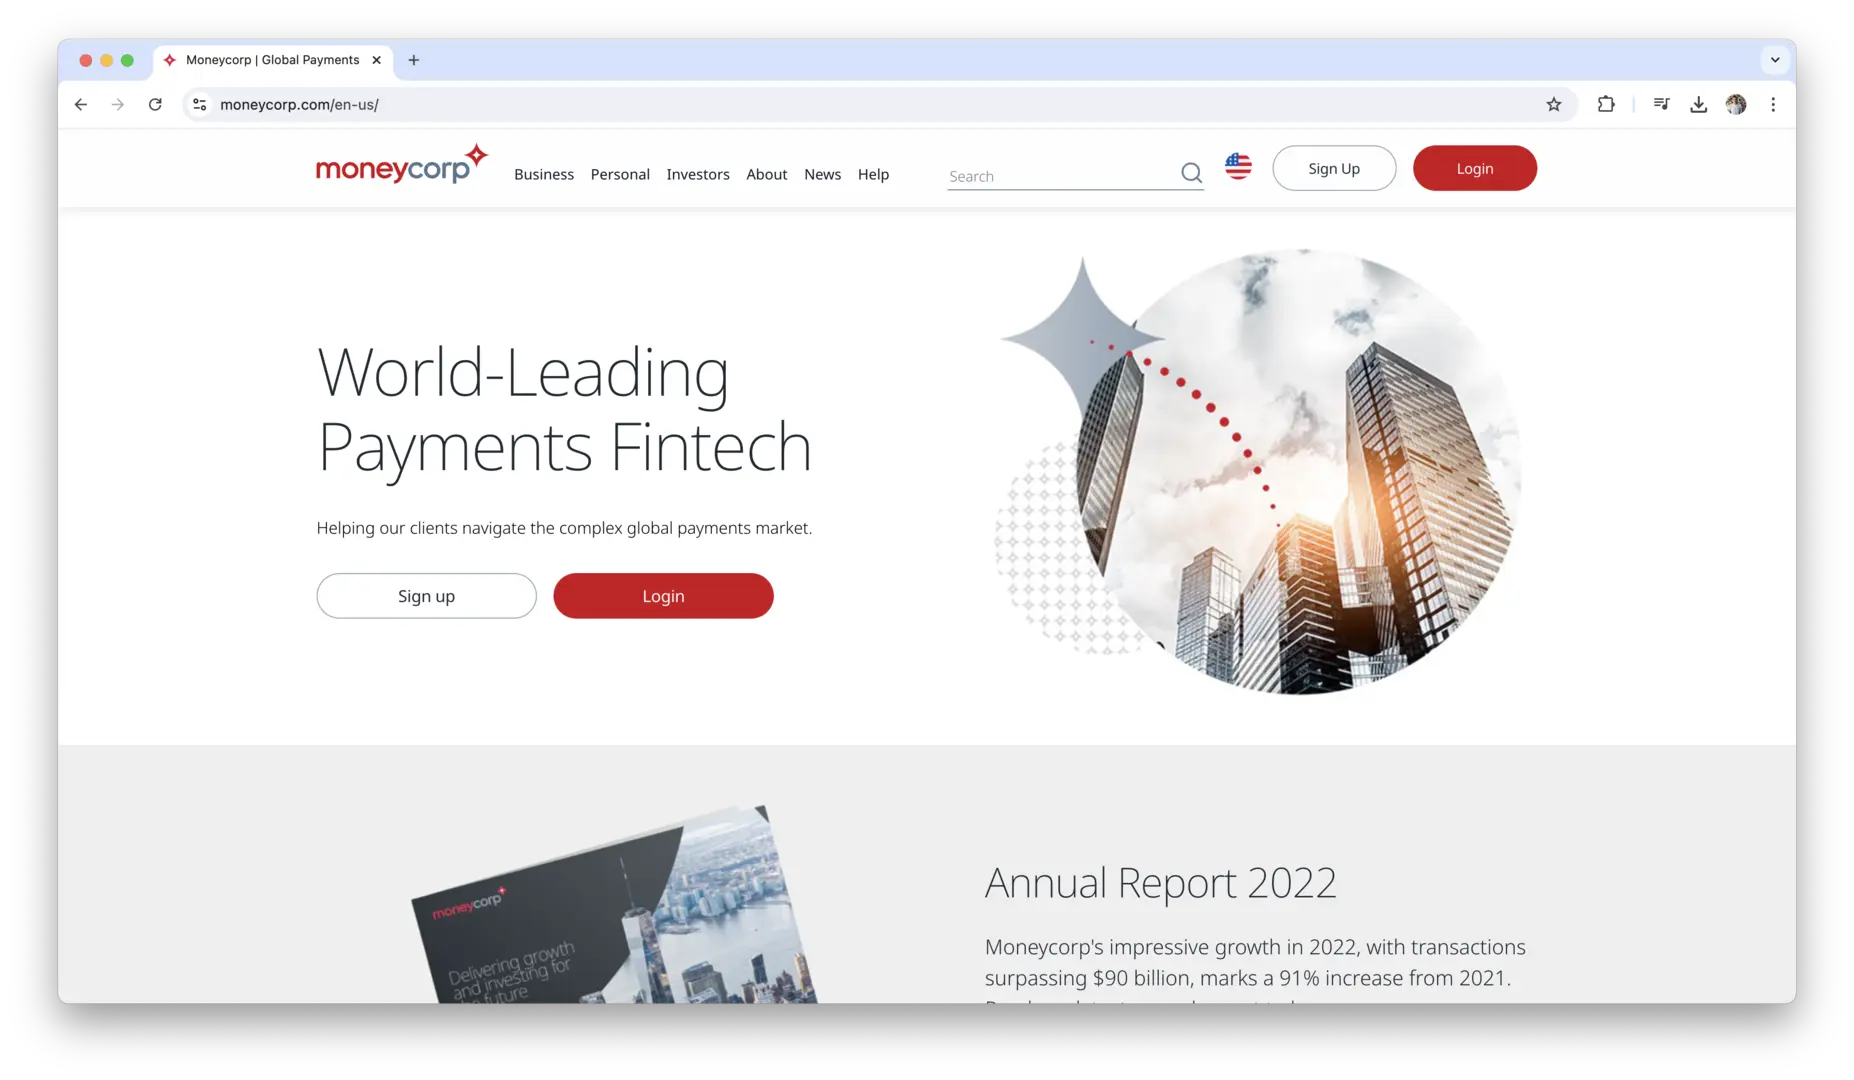Open the US flag region selector
Viewport: 1854px width, 1080px height.
[1238, 166]
